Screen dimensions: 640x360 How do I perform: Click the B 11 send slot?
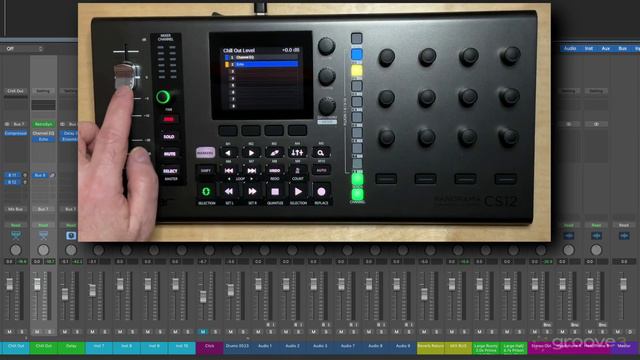tap(12, 175)
